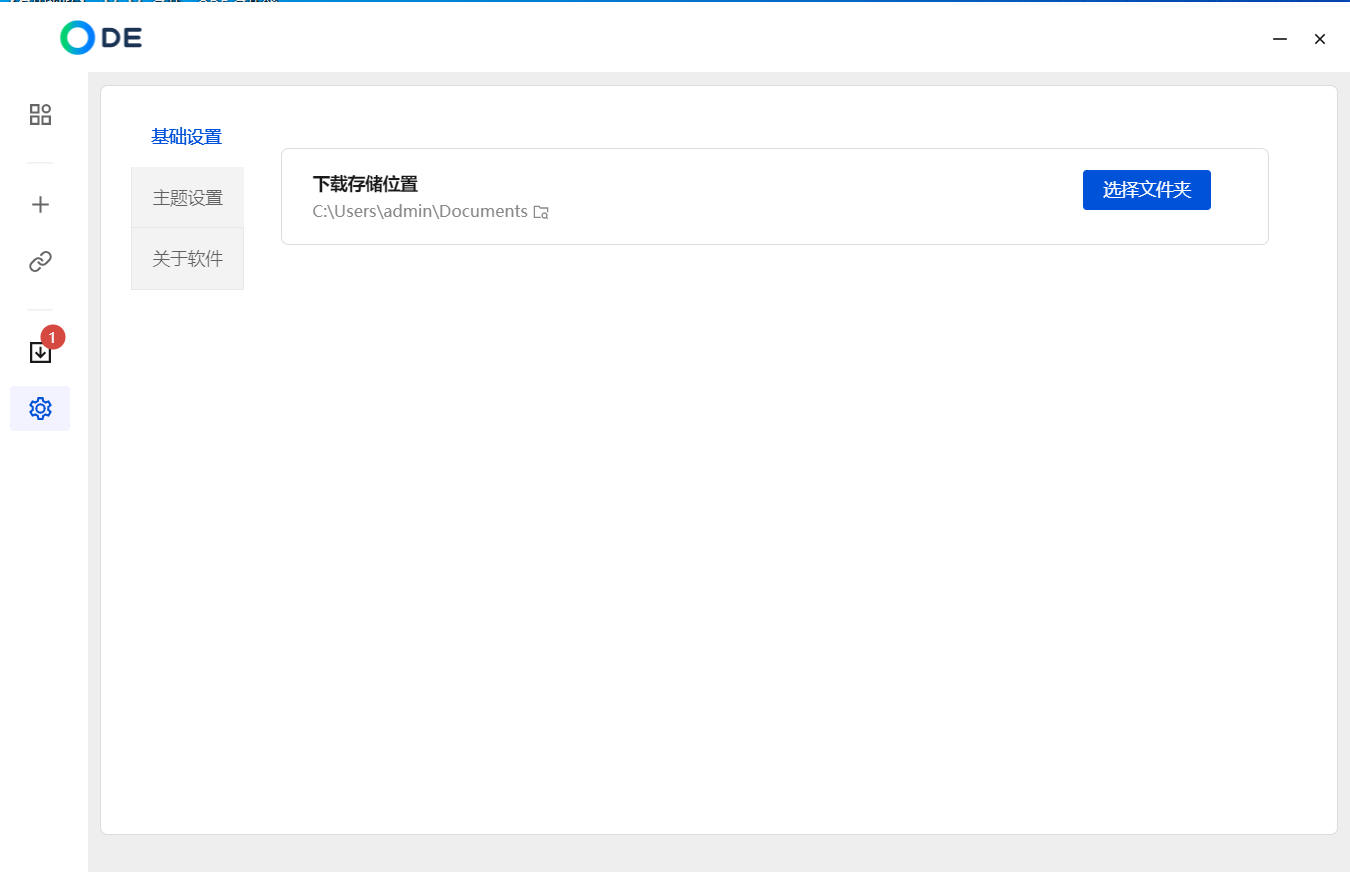Click the folder icon beside the Documents path
1350x876 pixels.
tap(541, 212)
